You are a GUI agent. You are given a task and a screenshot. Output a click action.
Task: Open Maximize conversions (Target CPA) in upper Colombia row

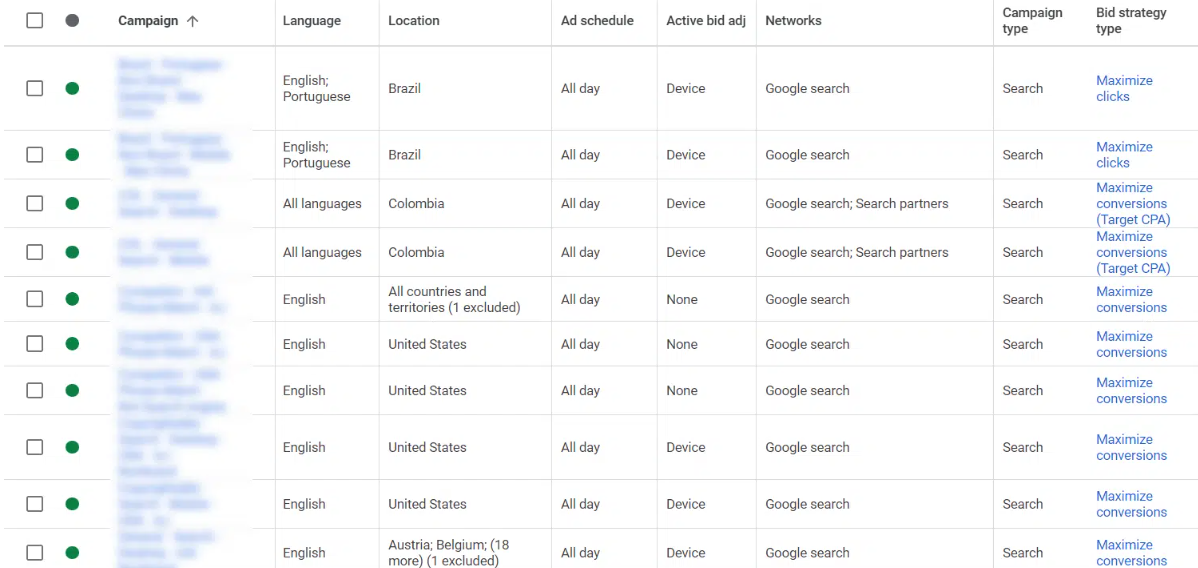[1132, 203]
